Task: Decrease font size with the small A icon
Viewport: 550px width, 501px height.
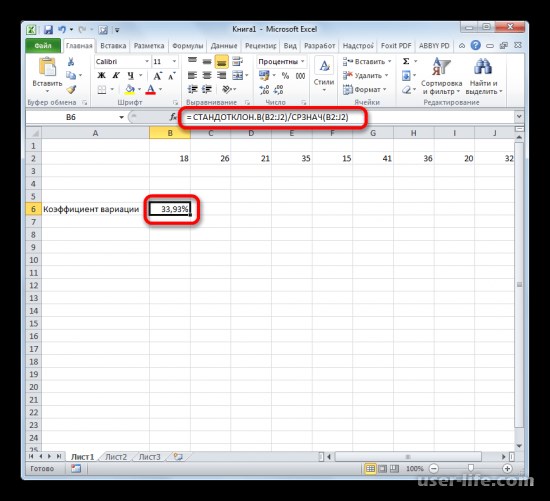Action: click(x=172, y=75)
